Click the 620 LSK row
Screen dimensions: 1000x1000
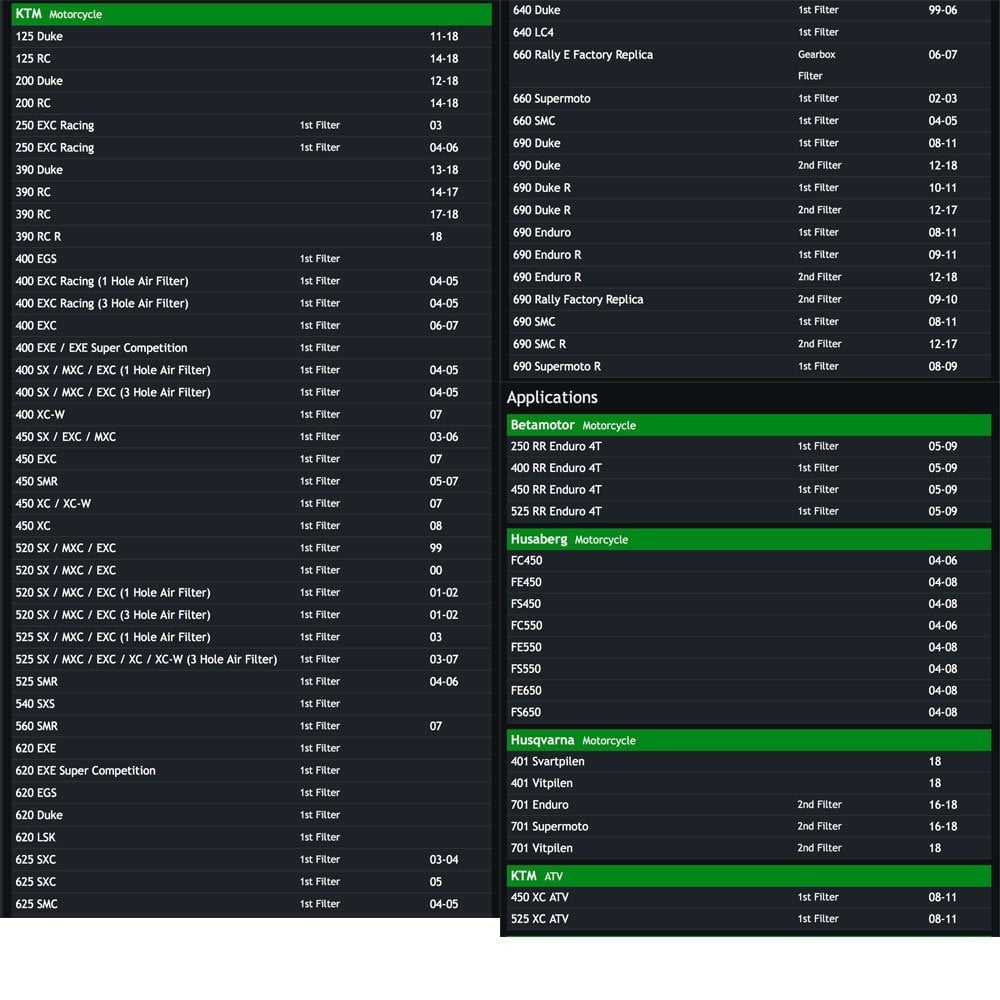(x=251, y=837)
